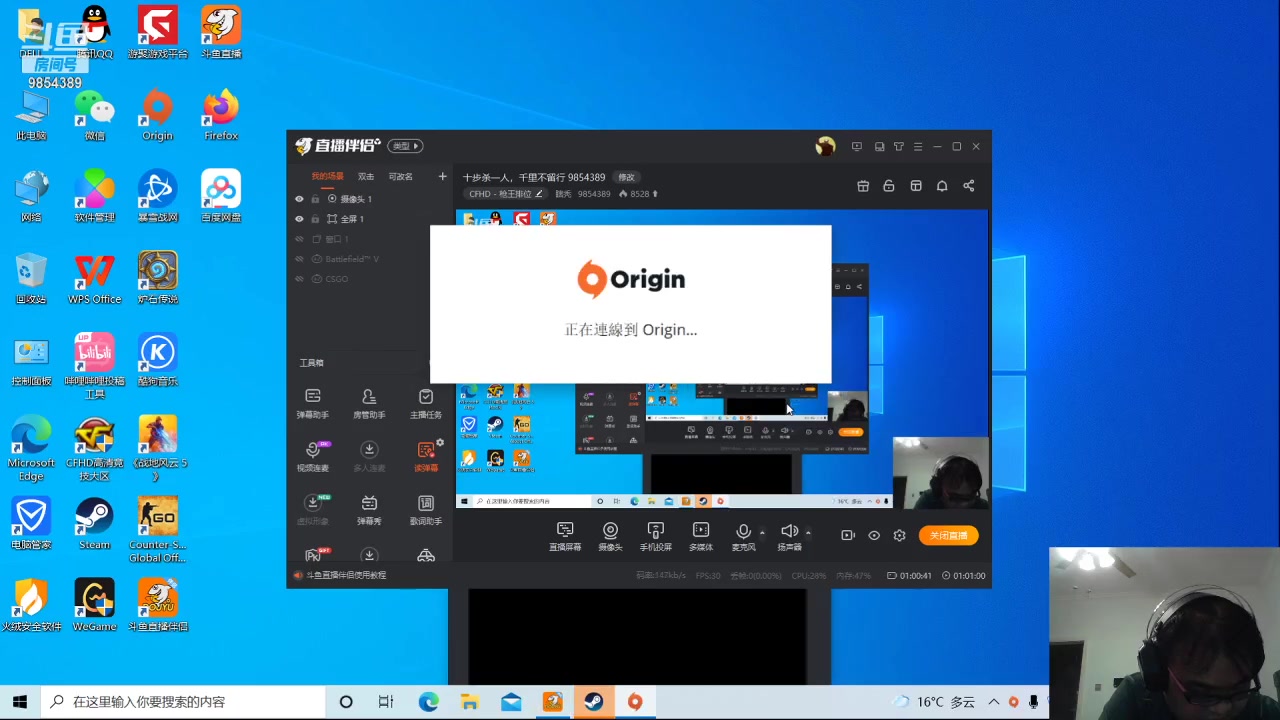Screen dimensions: 1280x720
Task: Click the webcam overlay in preview
Action: click(x=941, y=472)
